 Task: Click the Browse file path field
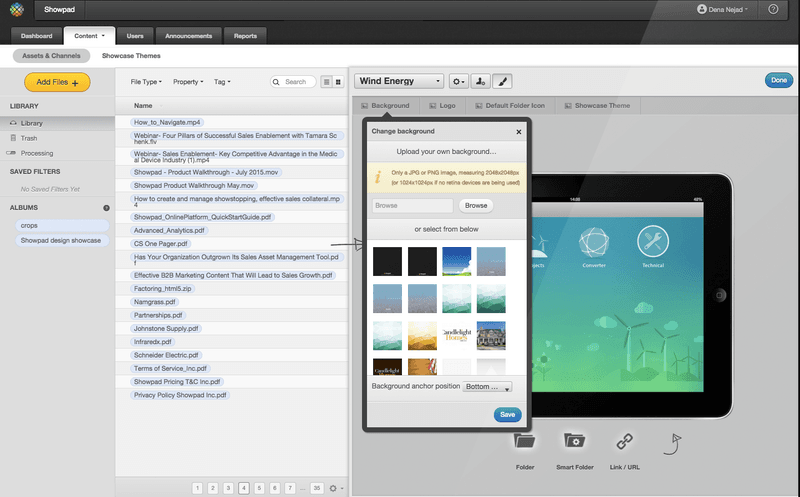(x=412, y=206)
